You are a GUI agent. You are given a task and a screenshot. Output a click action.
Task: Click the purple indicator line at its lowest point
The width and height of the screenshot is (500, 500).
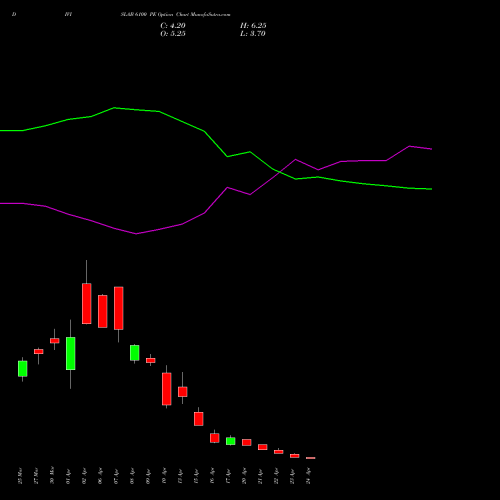pos(136,234)
